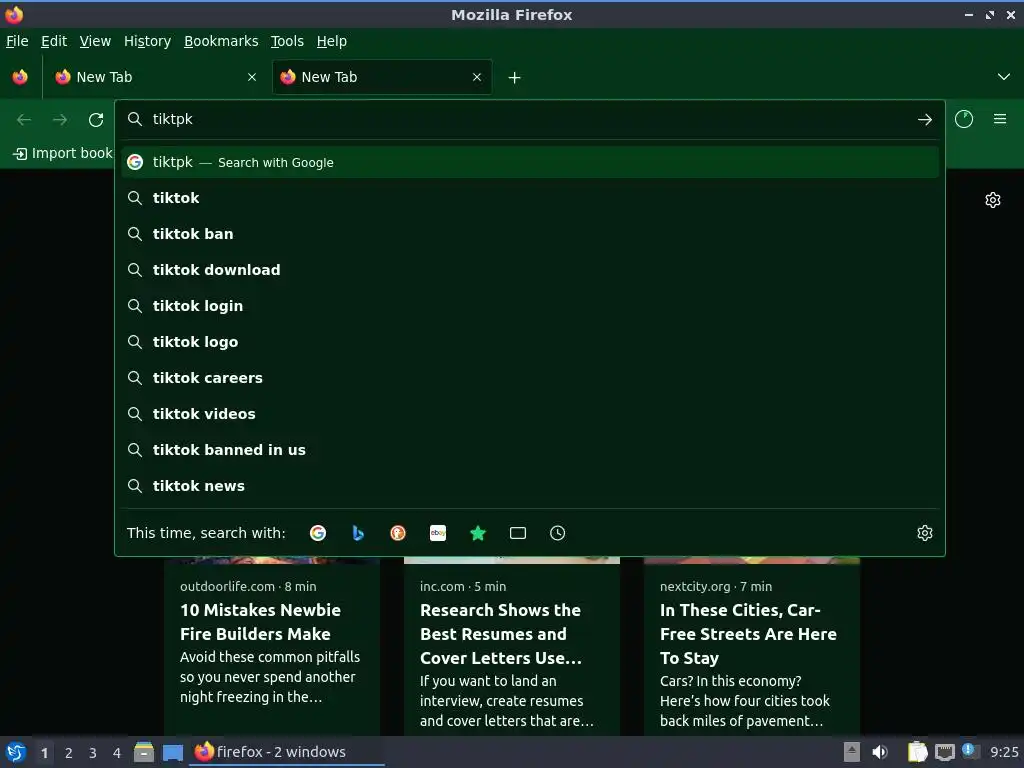1024x768 pixels.
Task: Search this time with DuckDuckGo icon
Action: click(x=398, y=533)
